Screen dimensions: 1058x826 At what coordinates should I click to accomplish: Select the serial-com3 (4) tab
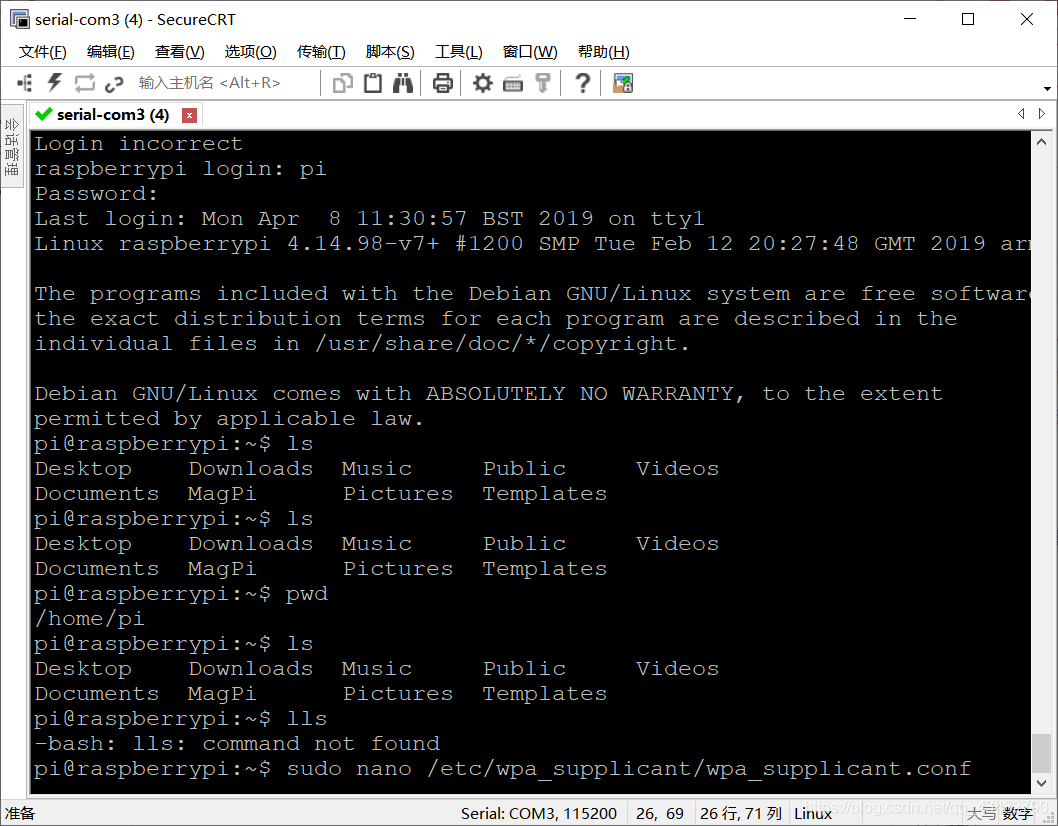coord(113,115)
